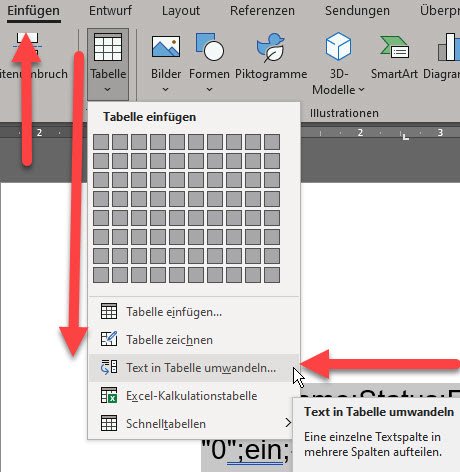Viewport: 460px width, 472px height.
Task: Switch to the Referenzen tab
Action: pyautogui.click(x=262, y=11)
